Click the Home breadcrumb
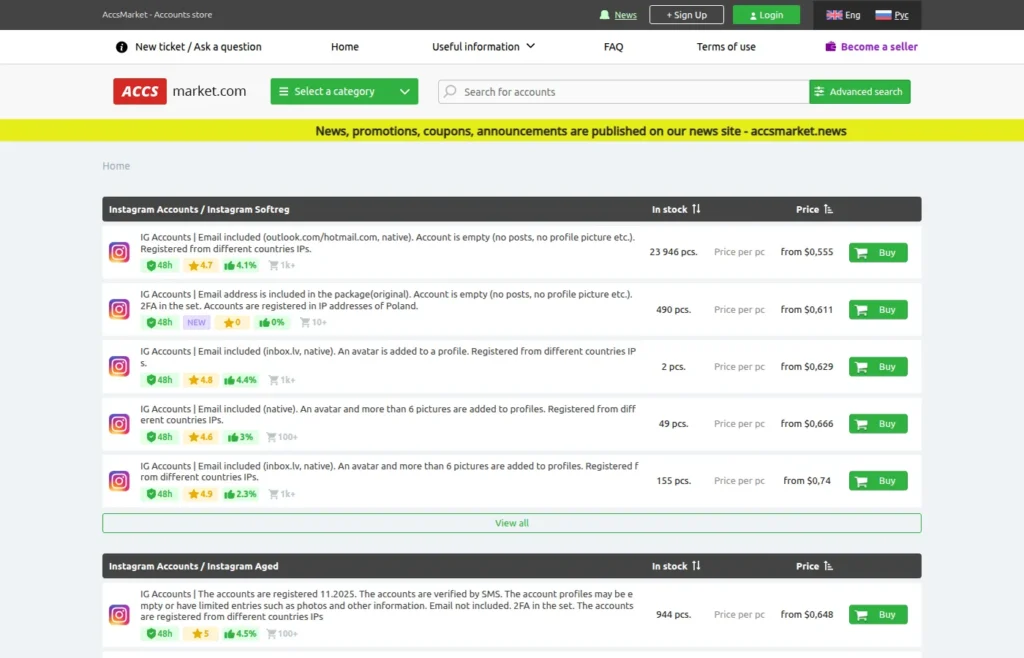Screen dimensions: 1024x658 coord(116,166)
